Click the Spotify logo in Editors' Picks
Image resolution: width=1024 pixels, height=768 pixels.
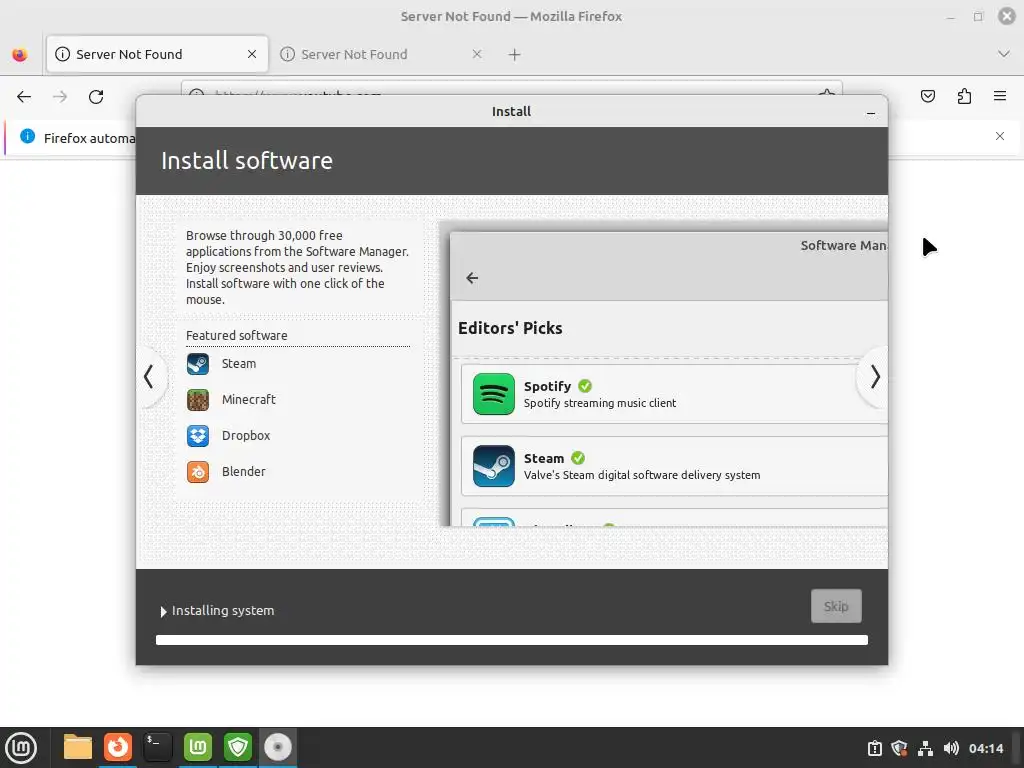tap(494, 394)
